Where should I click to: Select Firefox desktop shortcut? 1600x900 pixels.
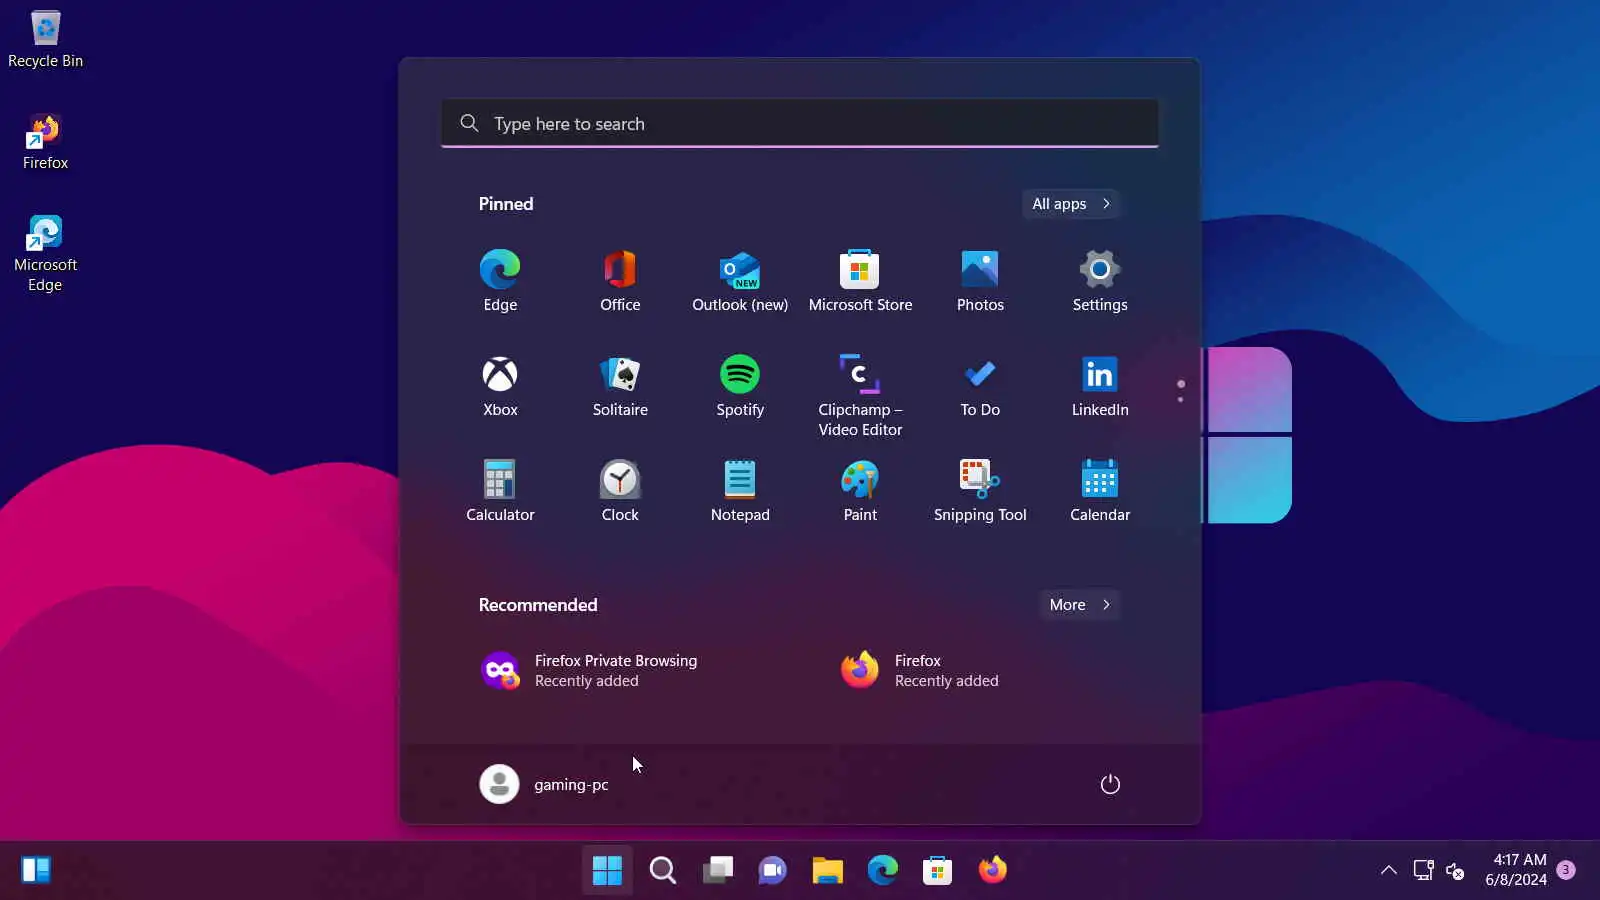(45, 142)
